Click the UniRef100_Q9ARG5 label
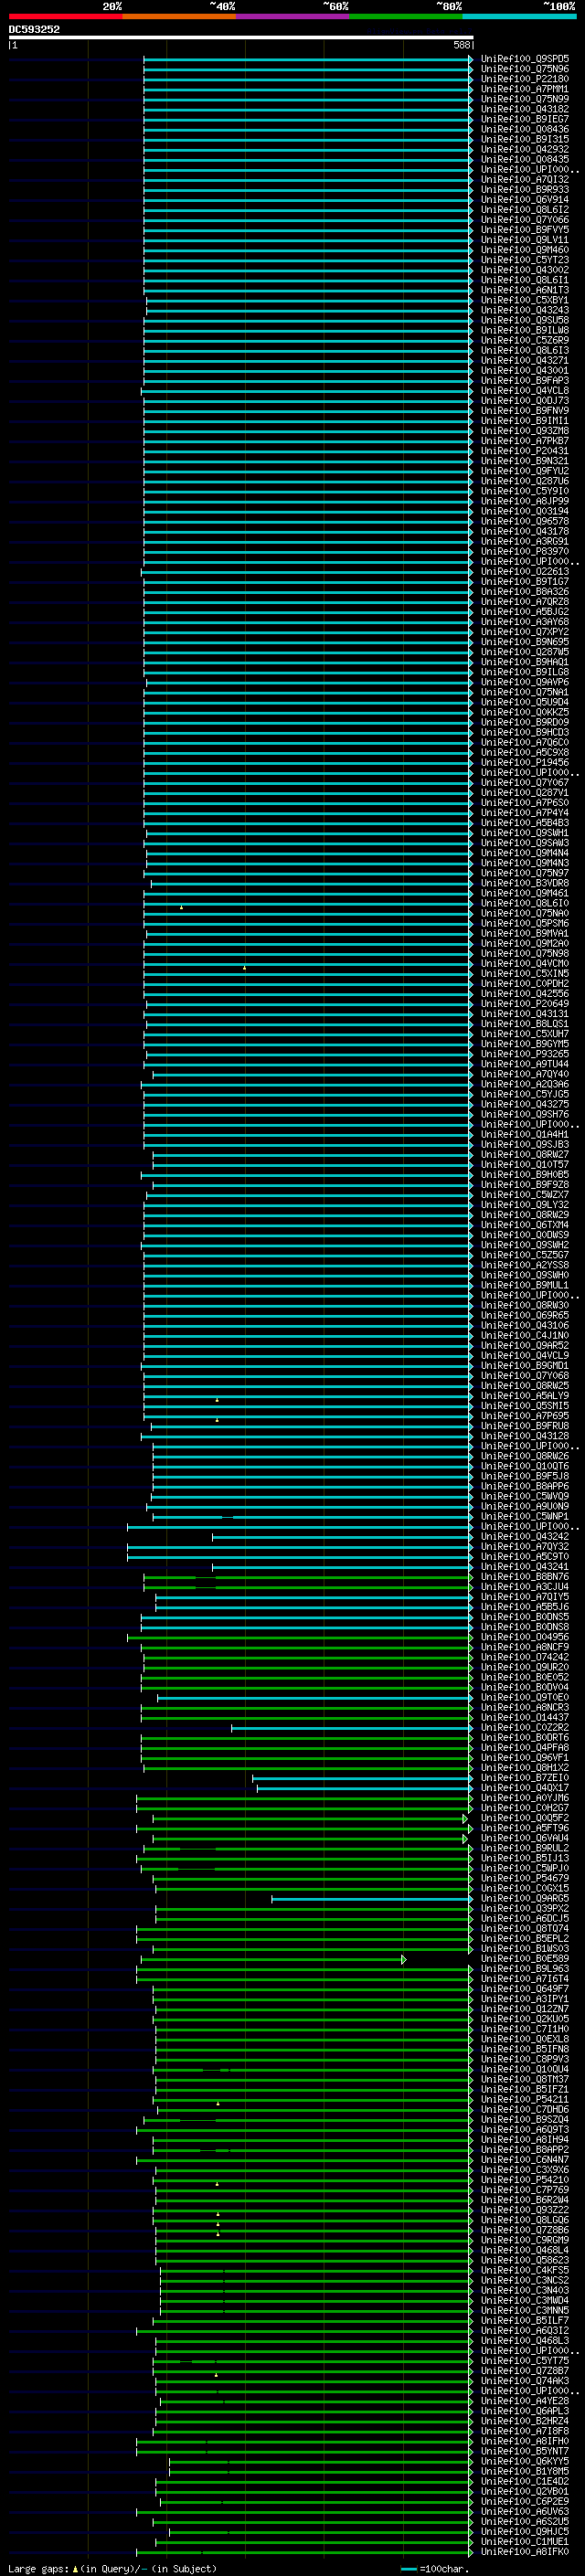Viewport: 585px width, 2576px height. click(x=525, y=1899)
